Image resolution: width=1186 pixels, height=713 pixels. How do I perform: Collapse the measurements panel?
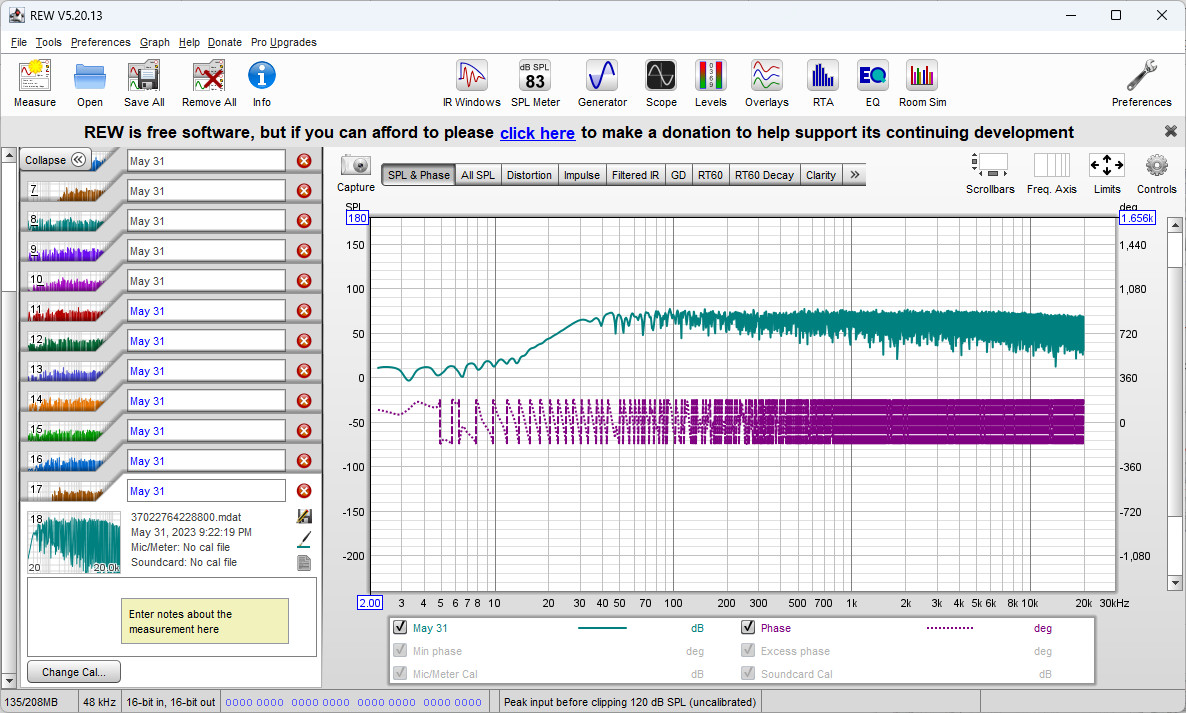[x=55, y=160]
